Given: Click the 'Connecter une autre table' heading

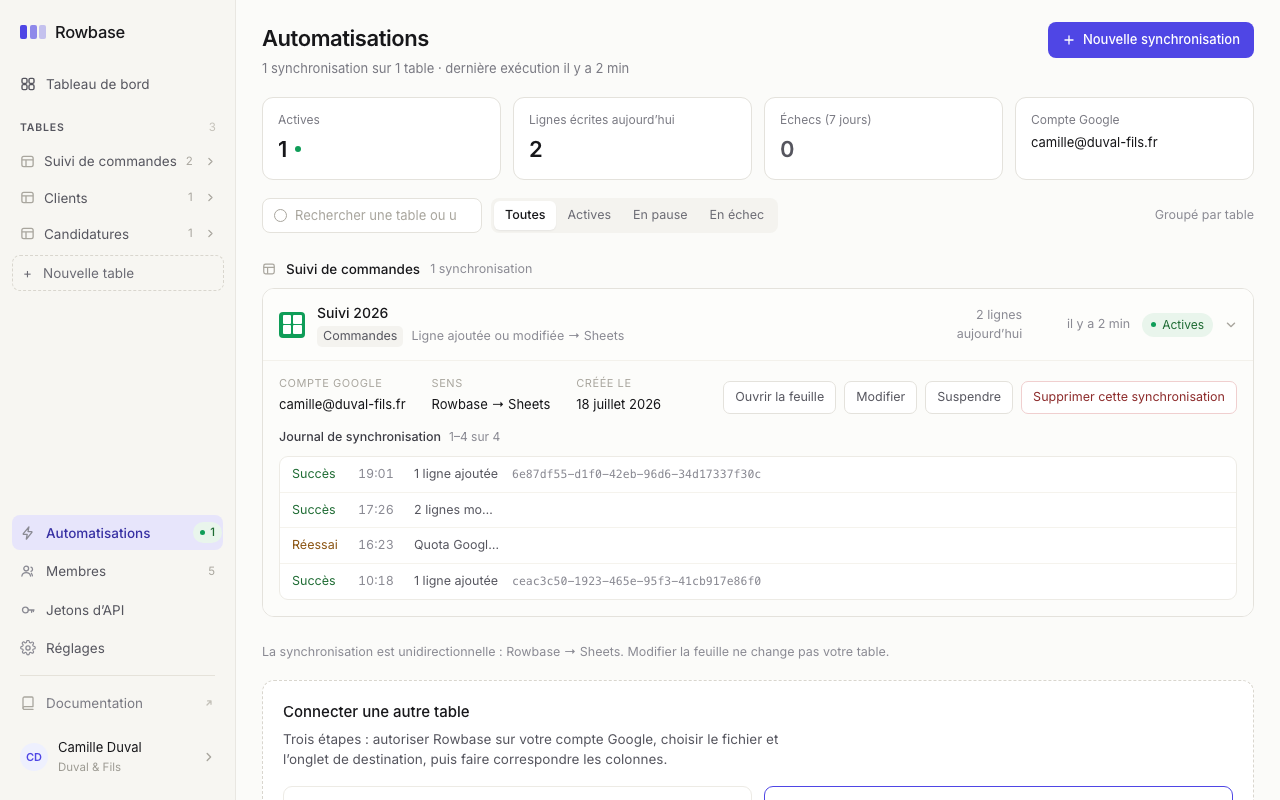Looking at the screenshot, I should (376, 712).
